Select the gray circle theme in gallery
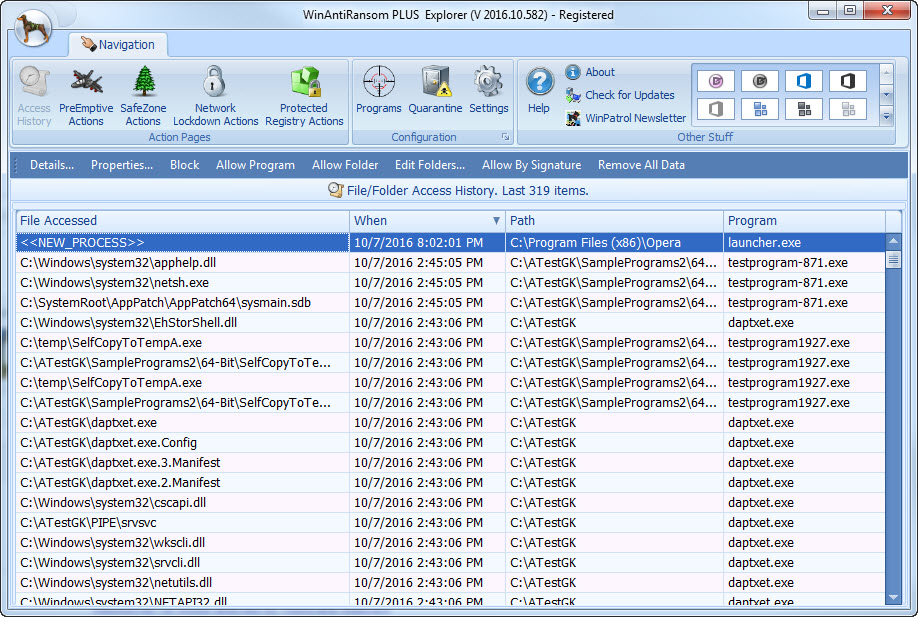Image resolution: width=918 pixels, height=617 pixels. 760,81
